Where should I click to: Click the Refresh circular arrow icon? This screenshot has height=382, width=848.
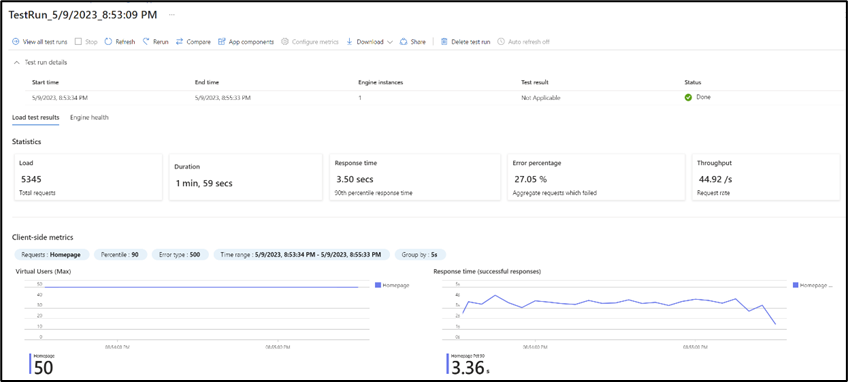pyautogui.click(x=108, y=42)
